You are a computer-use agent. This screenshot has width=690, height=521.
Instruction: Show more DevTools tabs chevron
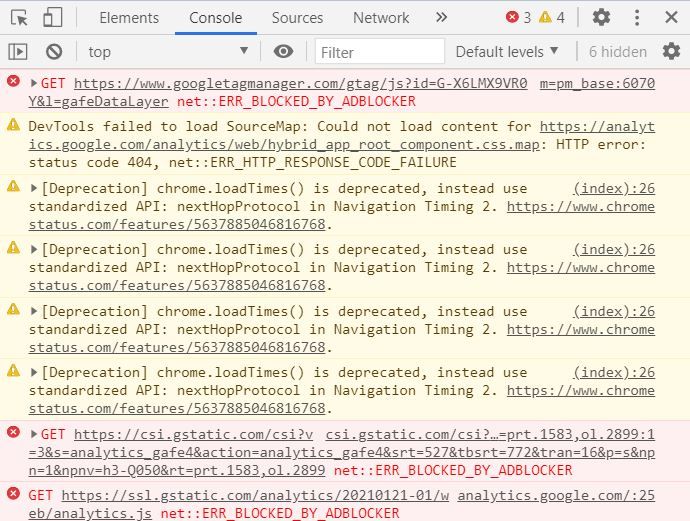point(441,18)
